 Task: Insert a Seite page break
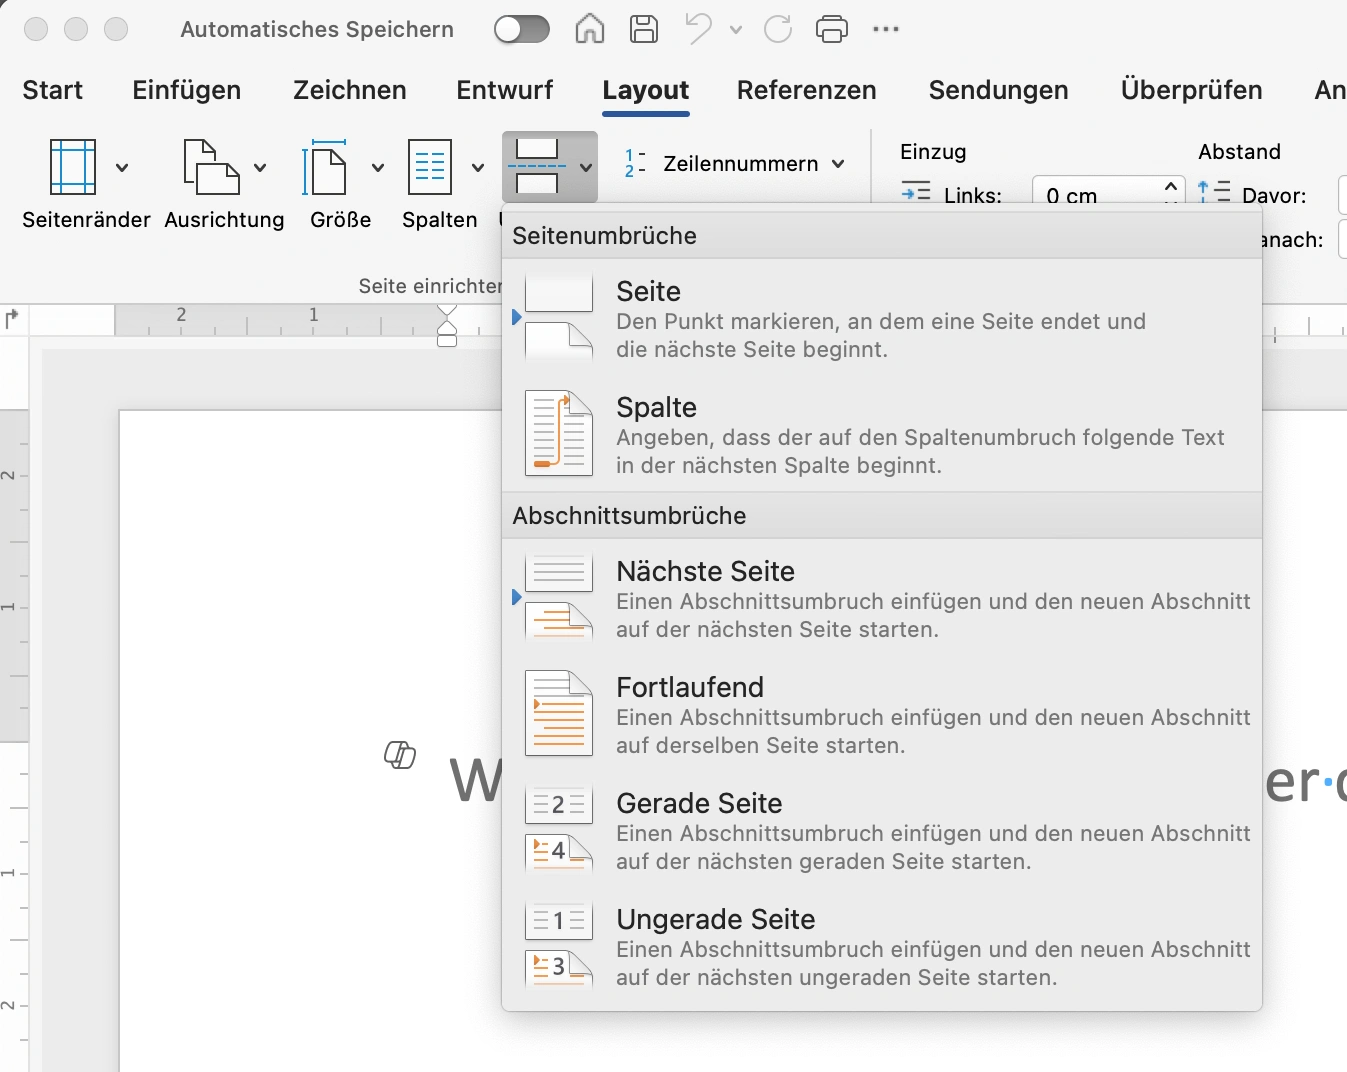pos(881,319)
